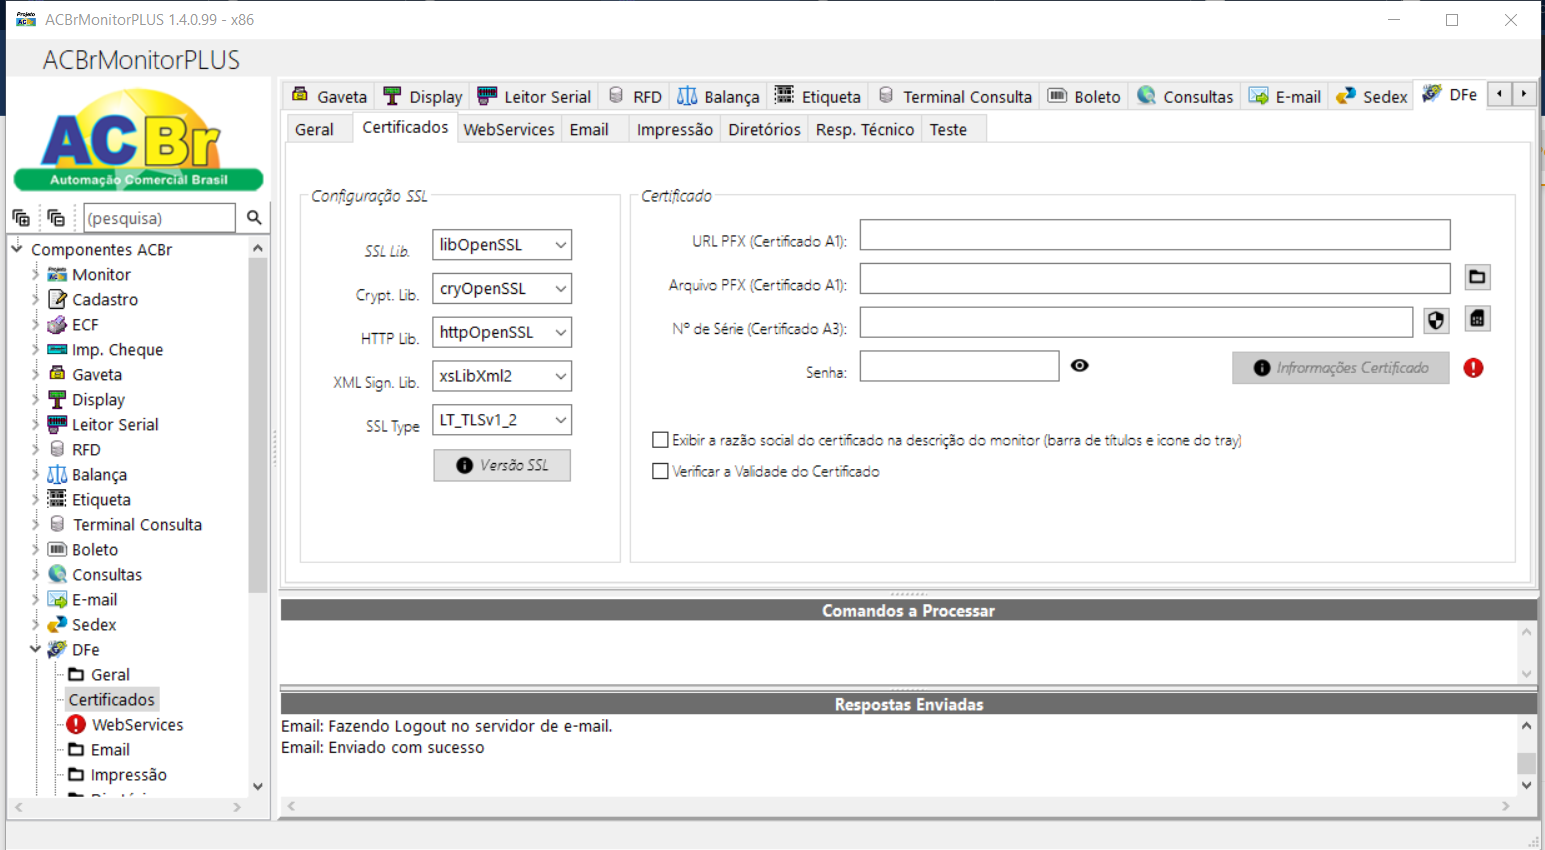Select the Cadastro tree icon

click(57, 299)
